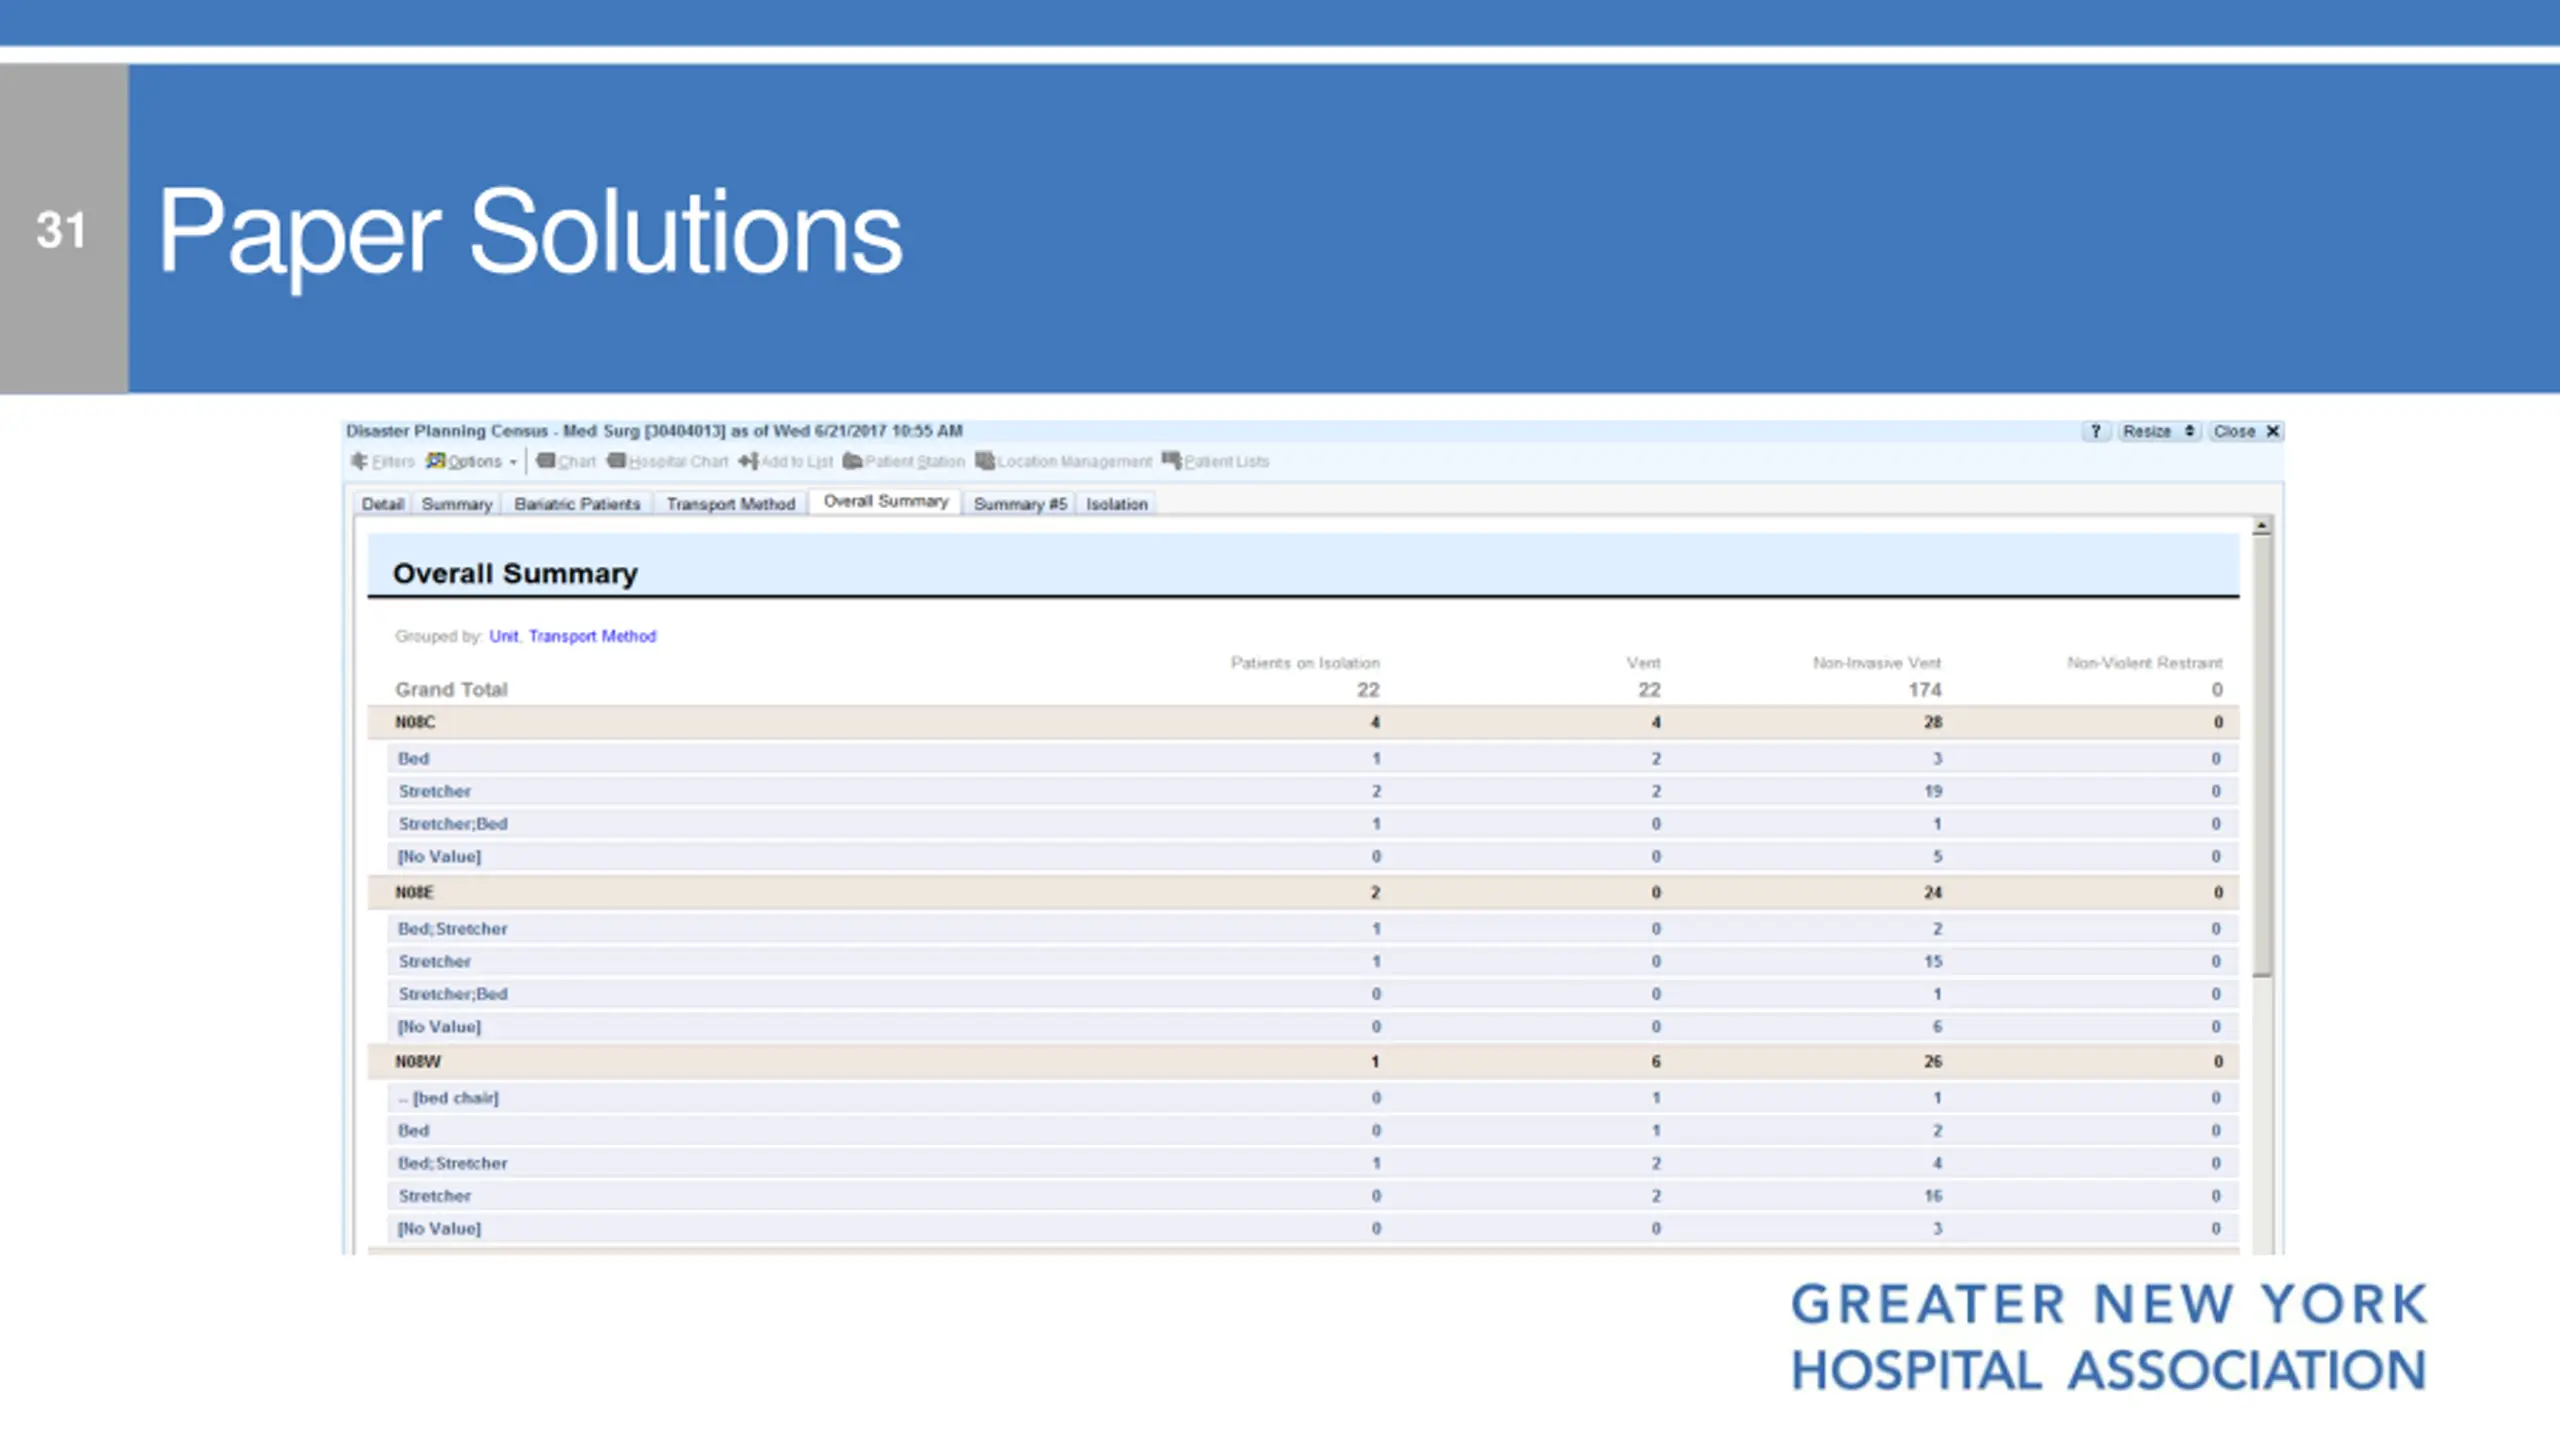Image resolution: width=2560 pixels, height=1440 pixels.
Task: Select Stretcher row under N08E
Action: 1313,961
